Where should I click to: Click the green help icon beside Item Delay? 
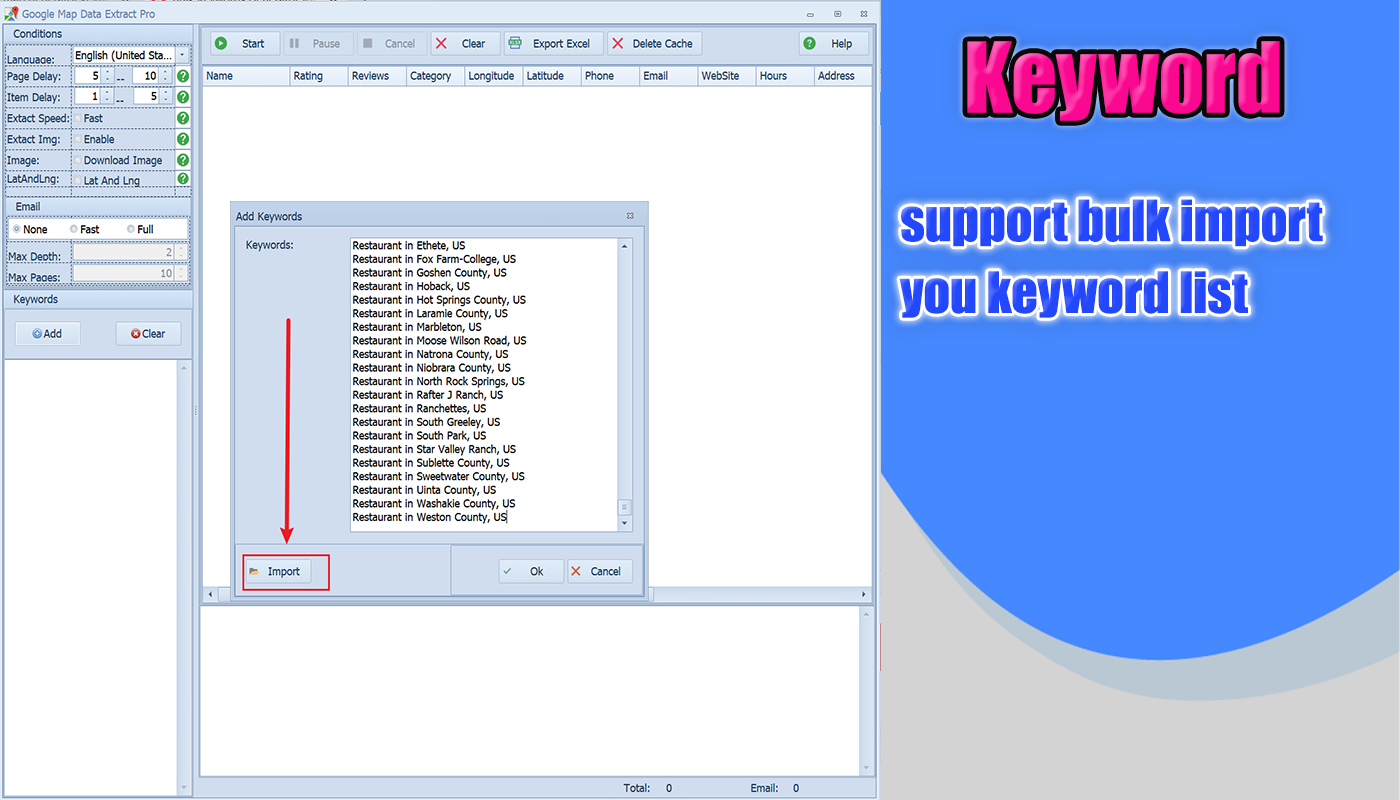[183, 97]
